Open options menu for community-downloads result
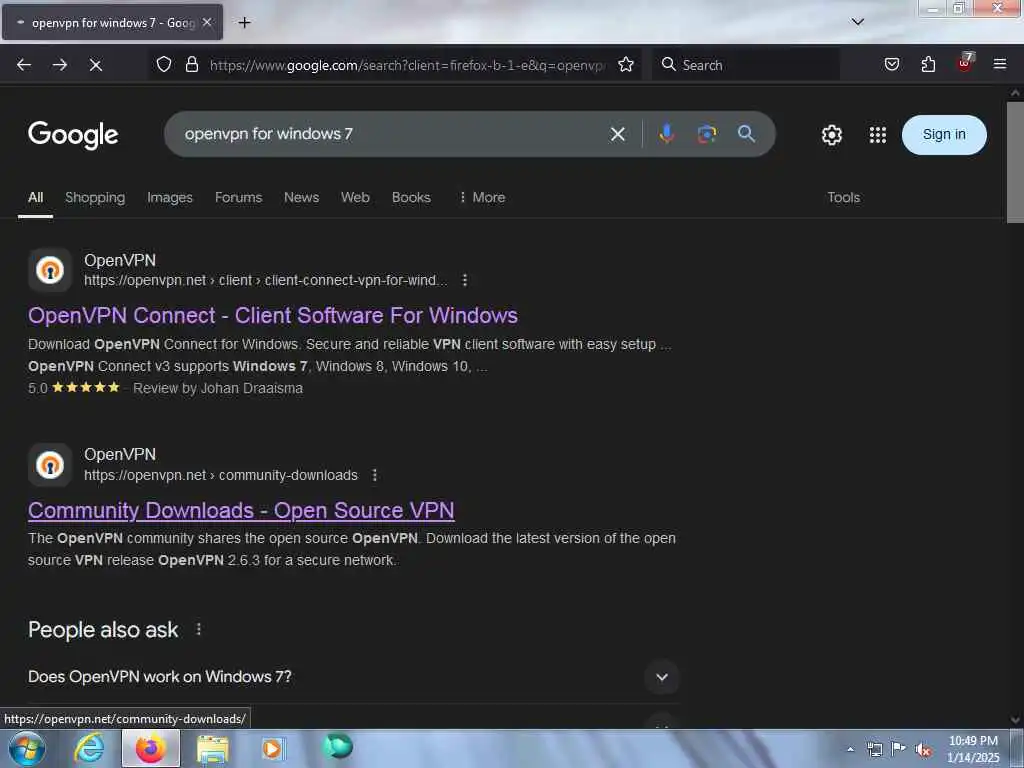The height and width of the screenshot is (768, 1024). point(374,475)
